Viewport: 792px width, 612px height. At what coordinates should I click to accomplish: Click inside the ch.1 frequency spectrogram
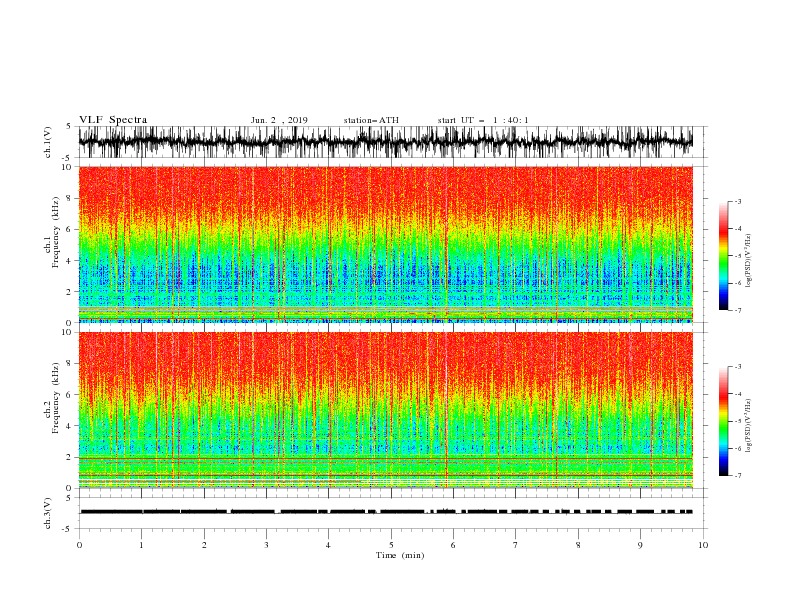(385, 244)
